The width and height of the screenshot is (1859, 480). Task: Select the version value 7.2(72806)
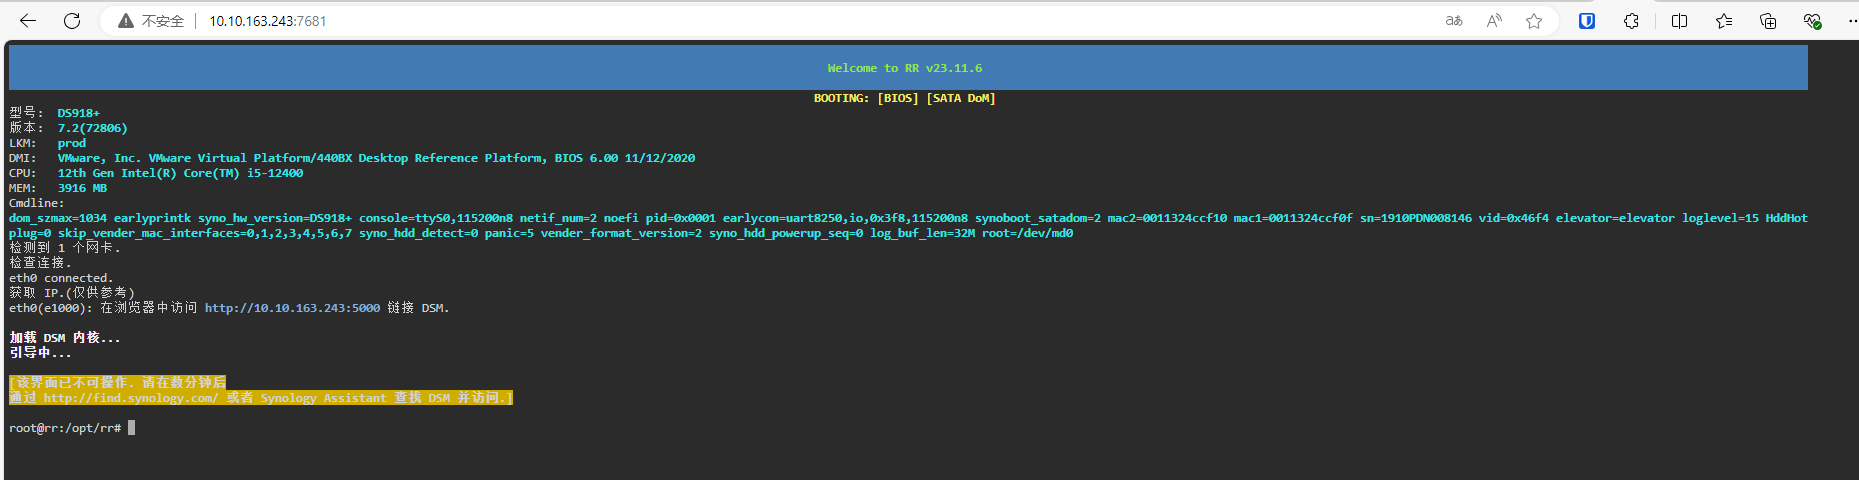pyautogui.click(x=92, y=128)
